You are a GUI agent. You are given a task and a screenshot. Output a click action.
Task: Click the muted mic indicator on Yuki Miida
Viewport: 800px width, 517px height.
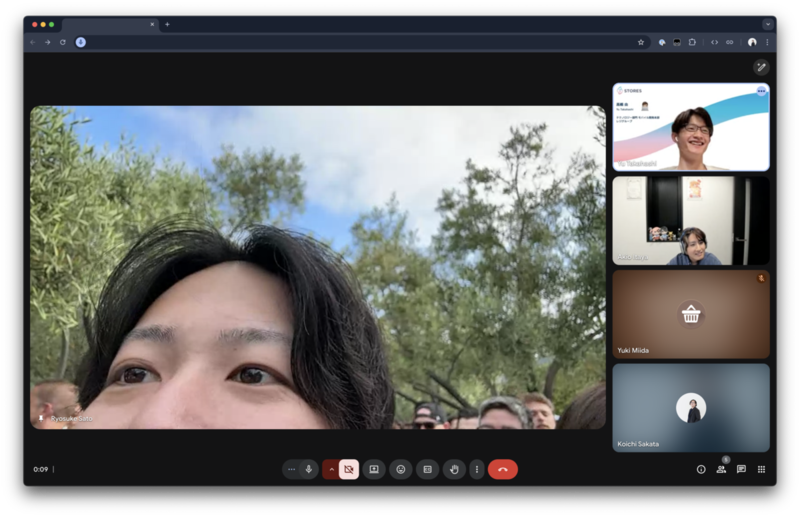pos(761,278)
